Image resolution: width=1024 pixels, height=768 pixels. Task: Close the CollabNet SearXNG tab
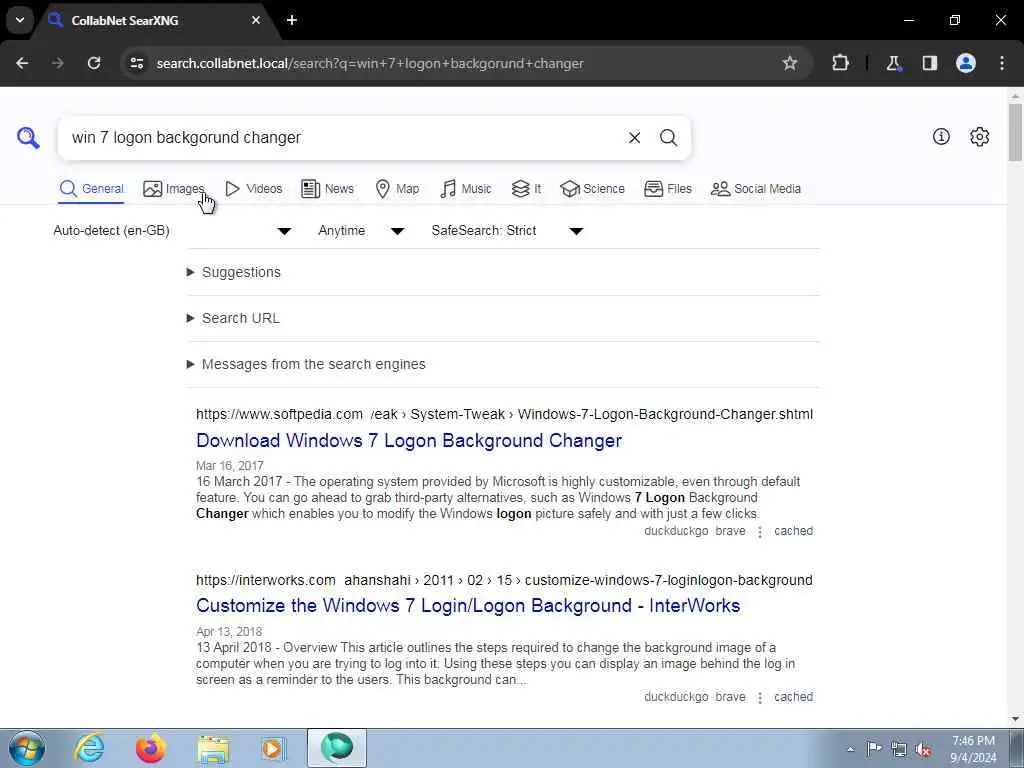[256, 20]
